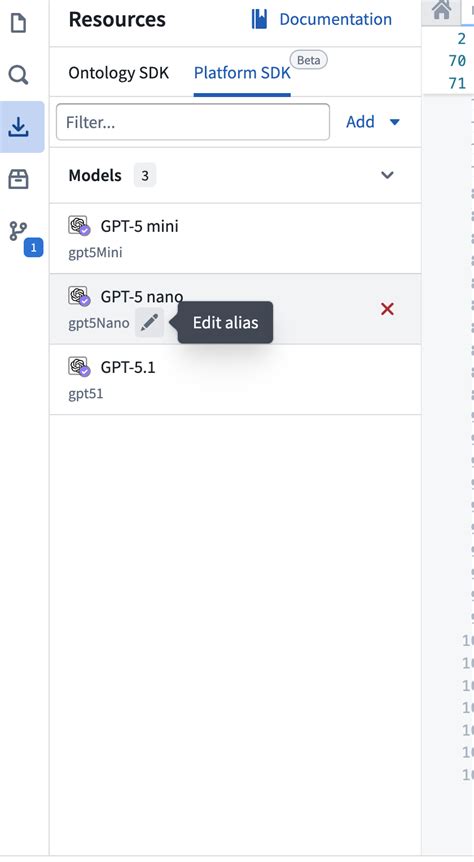
Task: Open the Search sidebar icon
Action: pyautogui.click(x=18, y=74)
